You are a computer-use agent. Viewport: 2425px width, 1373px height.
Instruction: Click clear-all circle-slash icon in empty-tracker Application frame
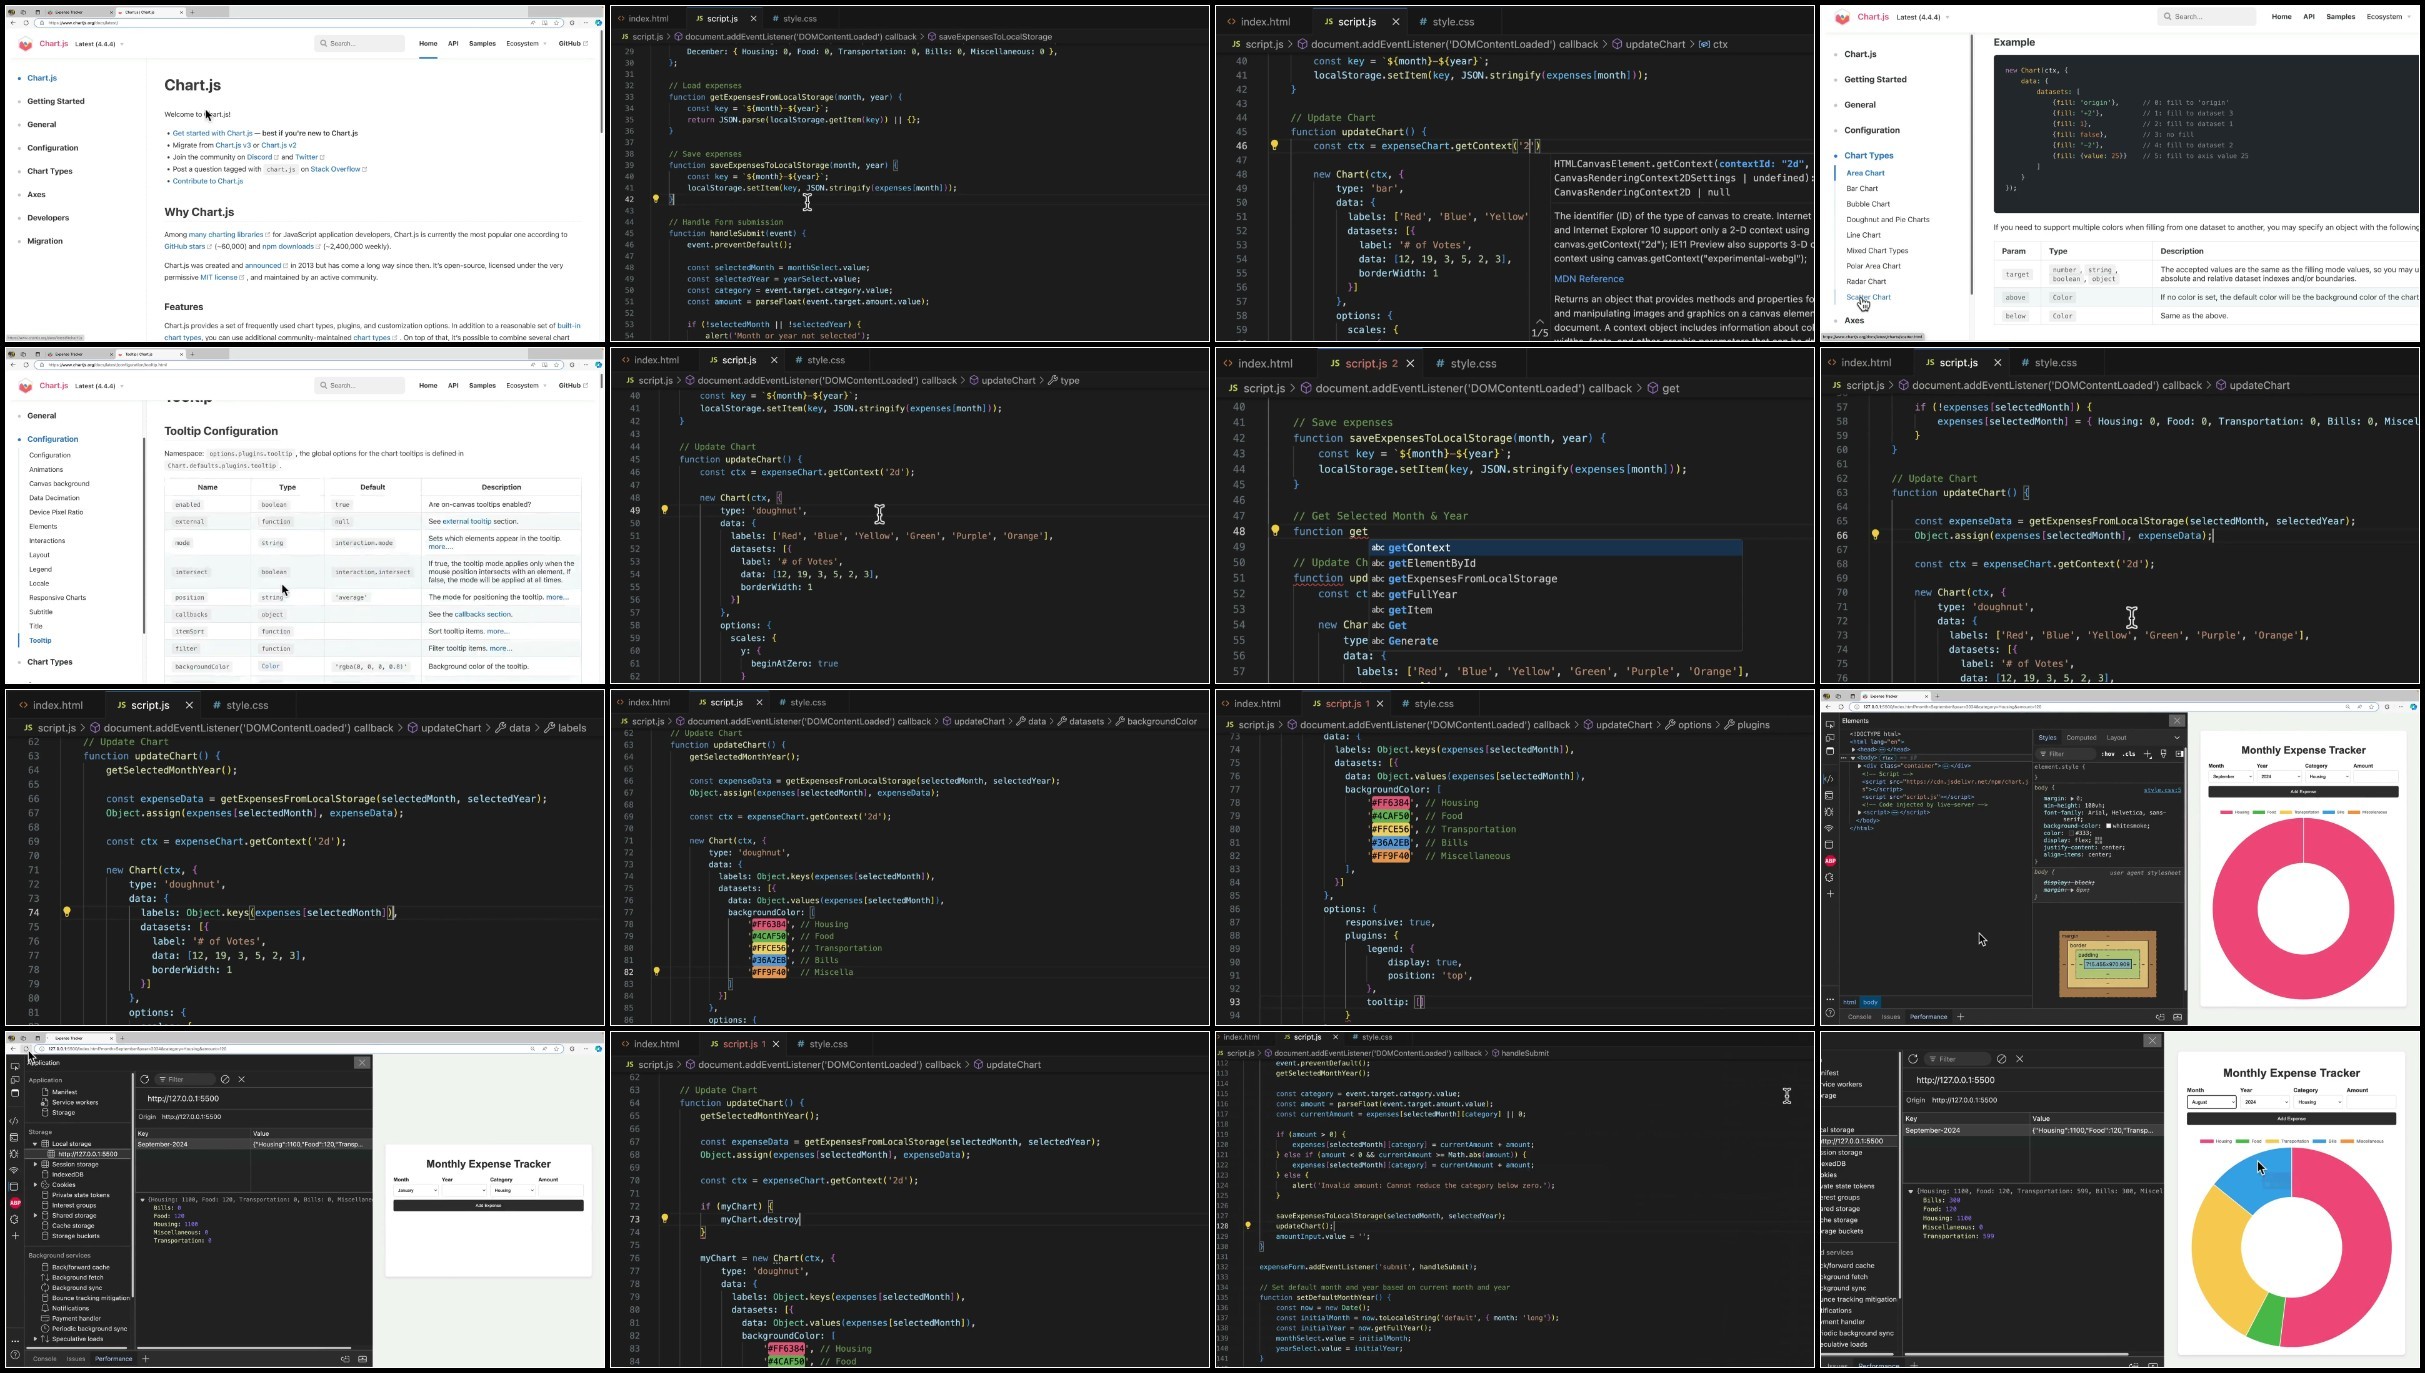(225, 1080)
